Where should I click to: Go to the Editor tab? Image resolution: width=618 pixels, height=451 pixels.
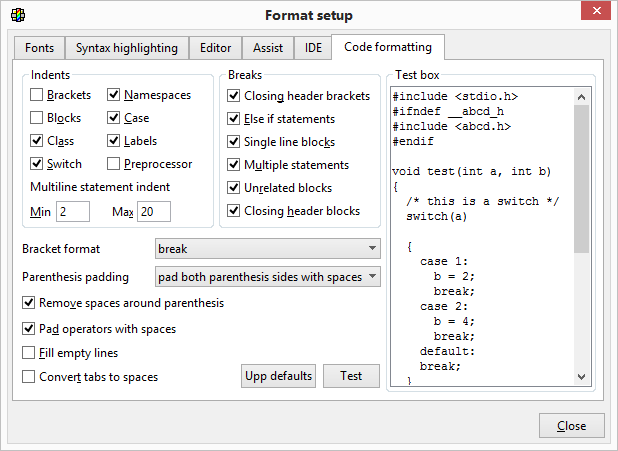coord(215,48)
